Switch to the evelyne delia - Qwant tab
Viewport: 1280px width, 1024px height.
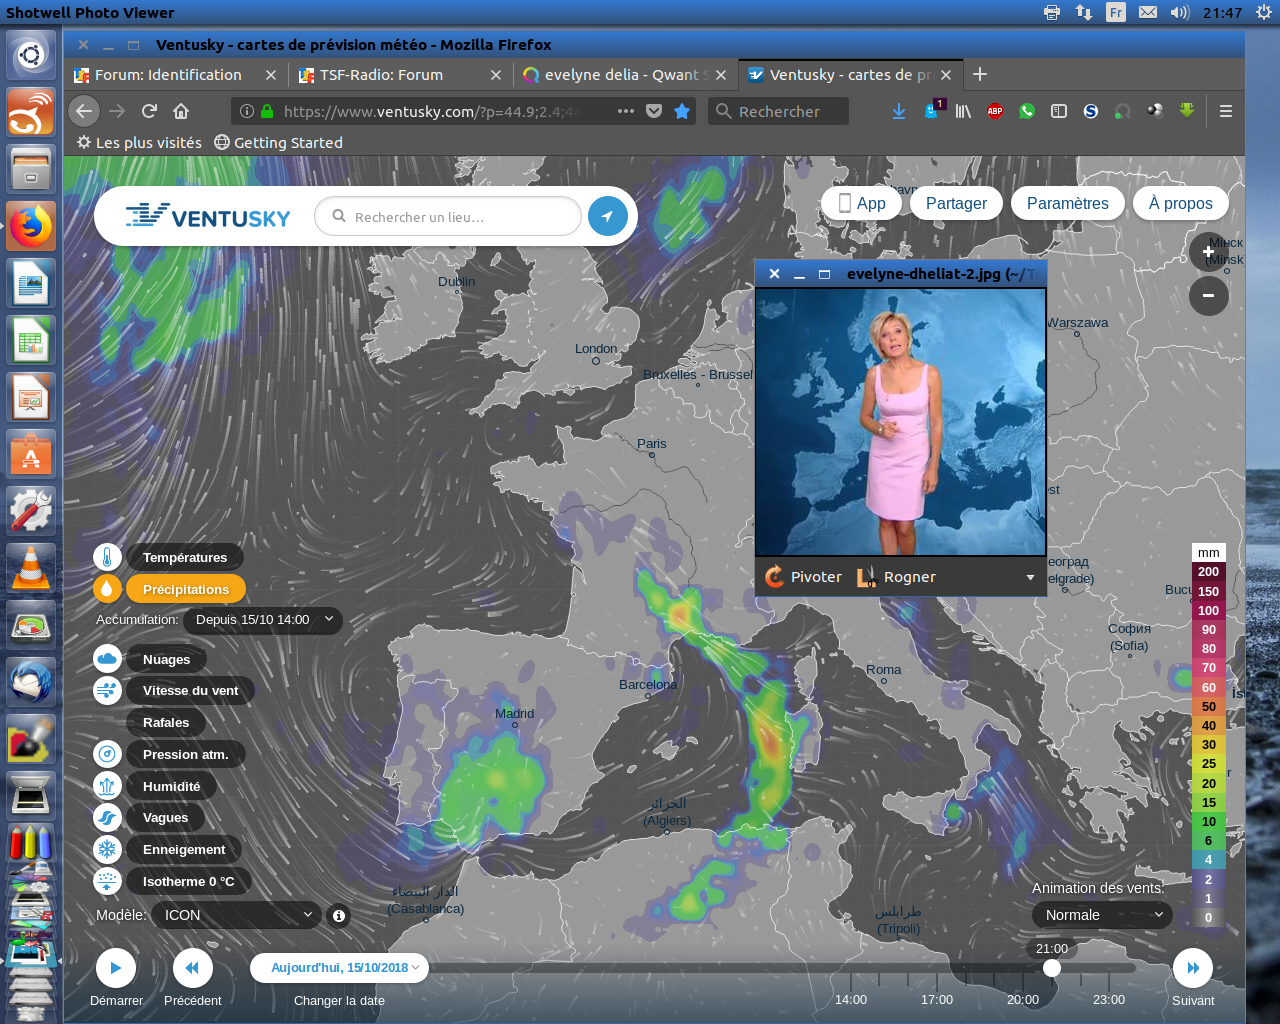click(x=626, y=75)
